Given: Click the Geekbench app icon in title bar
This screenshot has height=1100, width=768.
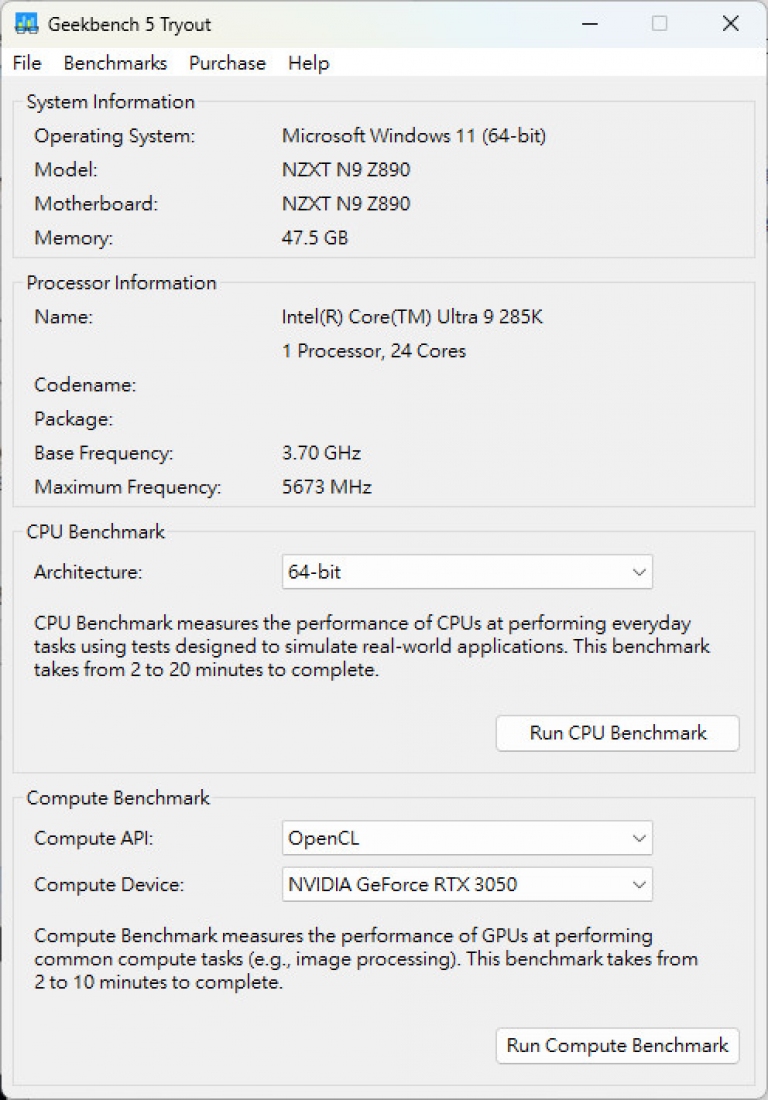Looking at the screenshot, I should (x=26, y=24).
